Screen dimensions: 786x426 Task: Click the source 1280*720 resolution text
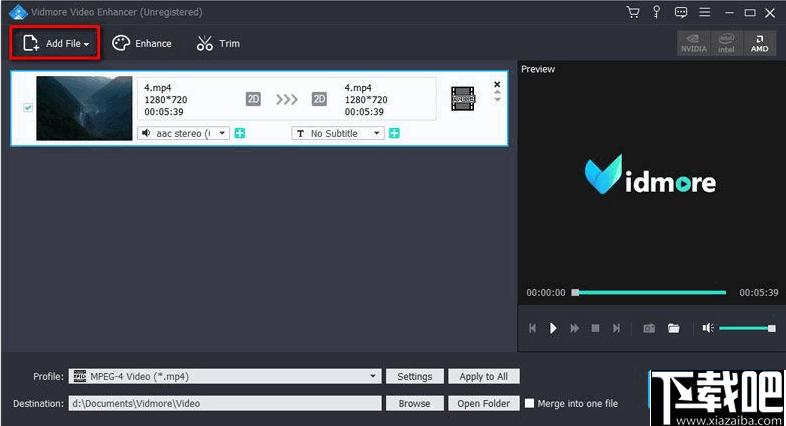(x=166, y=100)
